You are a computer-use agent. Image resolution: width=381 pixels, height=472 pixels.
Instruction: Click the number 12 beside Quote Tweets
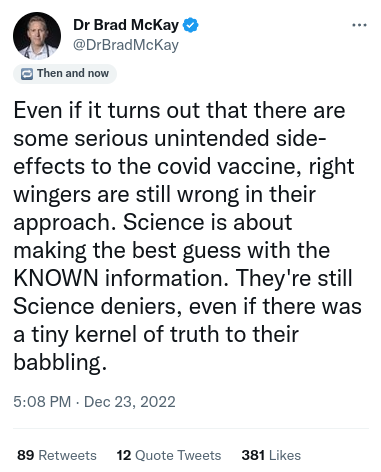pyautogui.click(x=124, y=455)
